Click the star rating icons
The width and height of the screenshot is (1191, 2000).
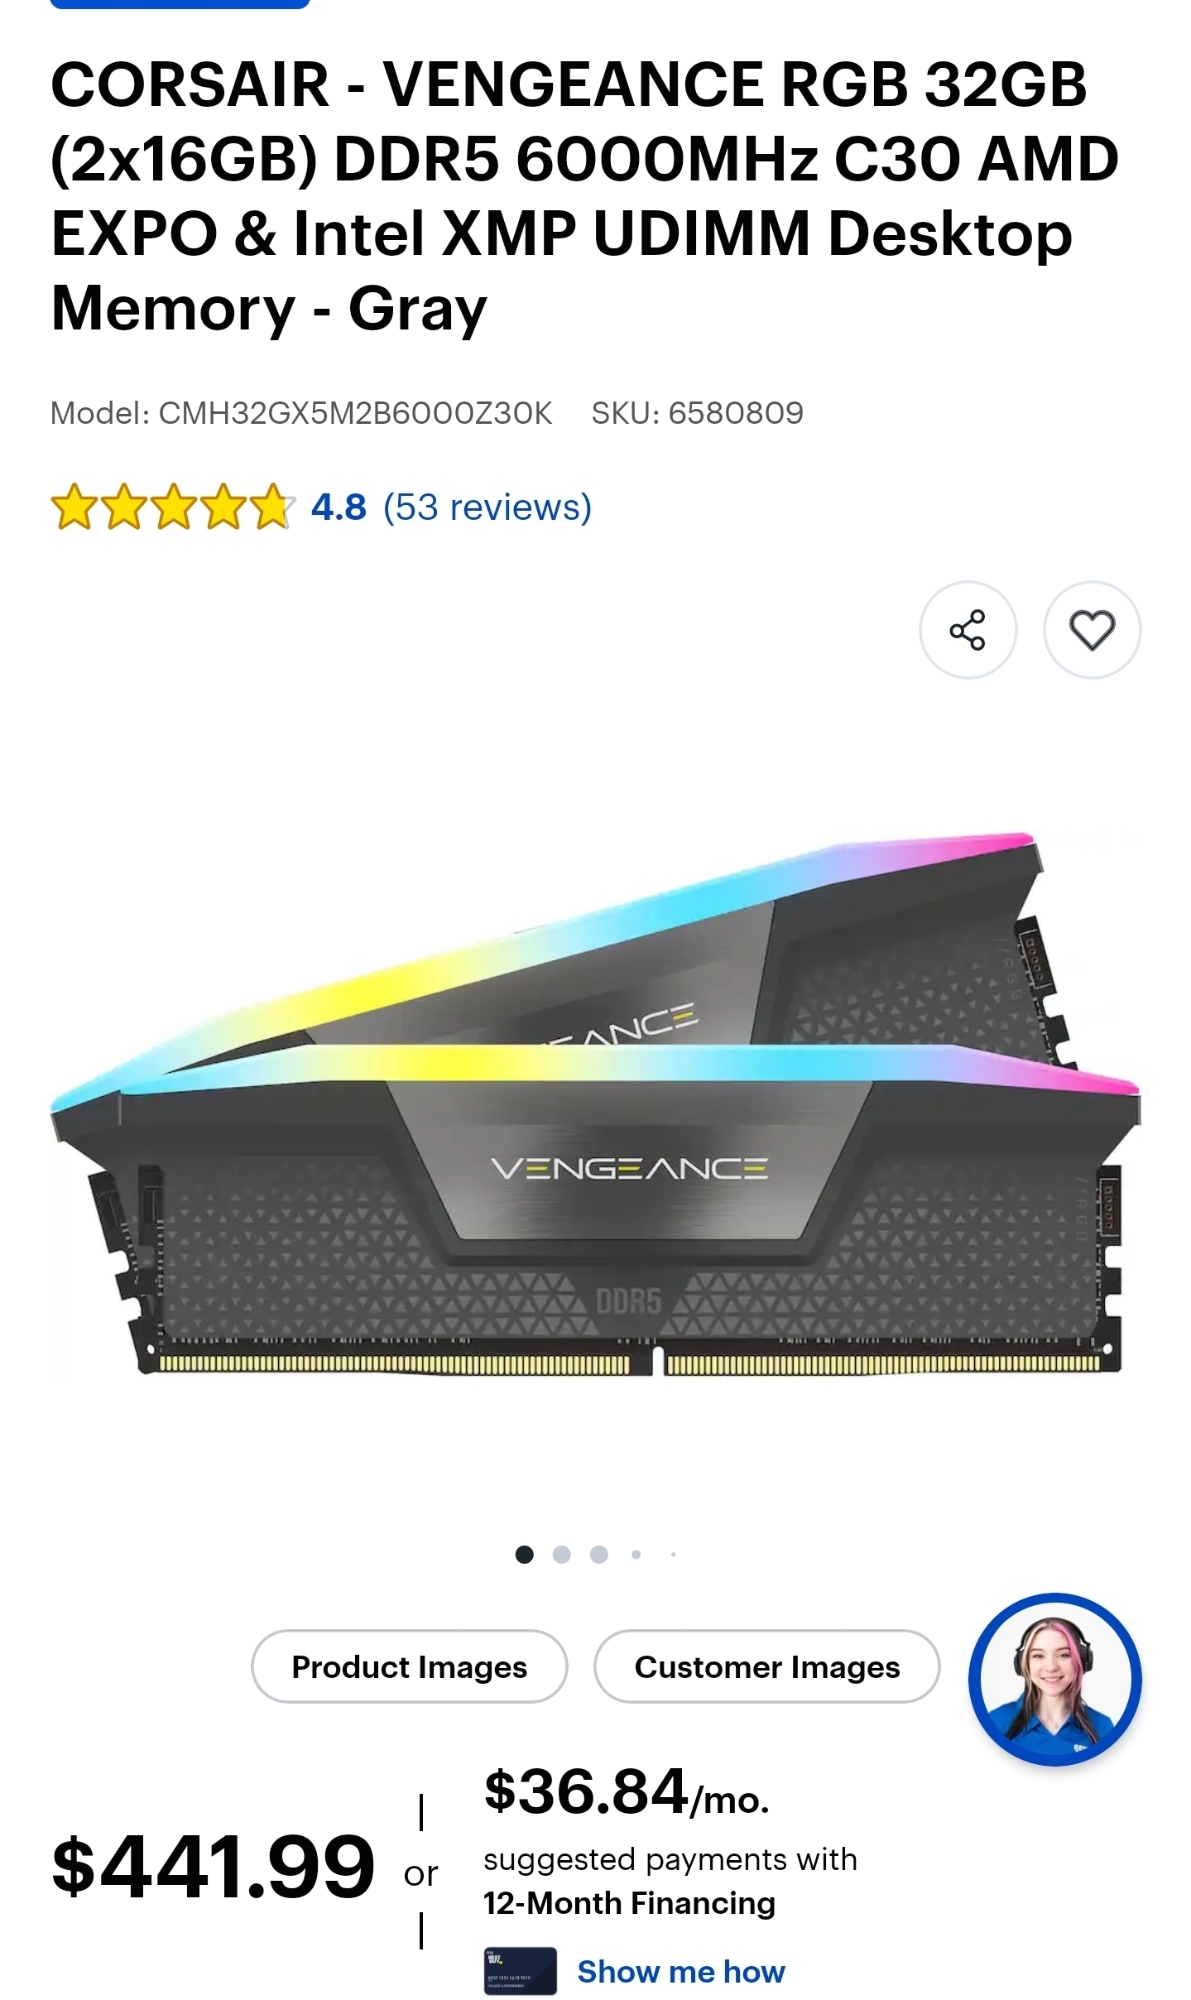point(172,507)
